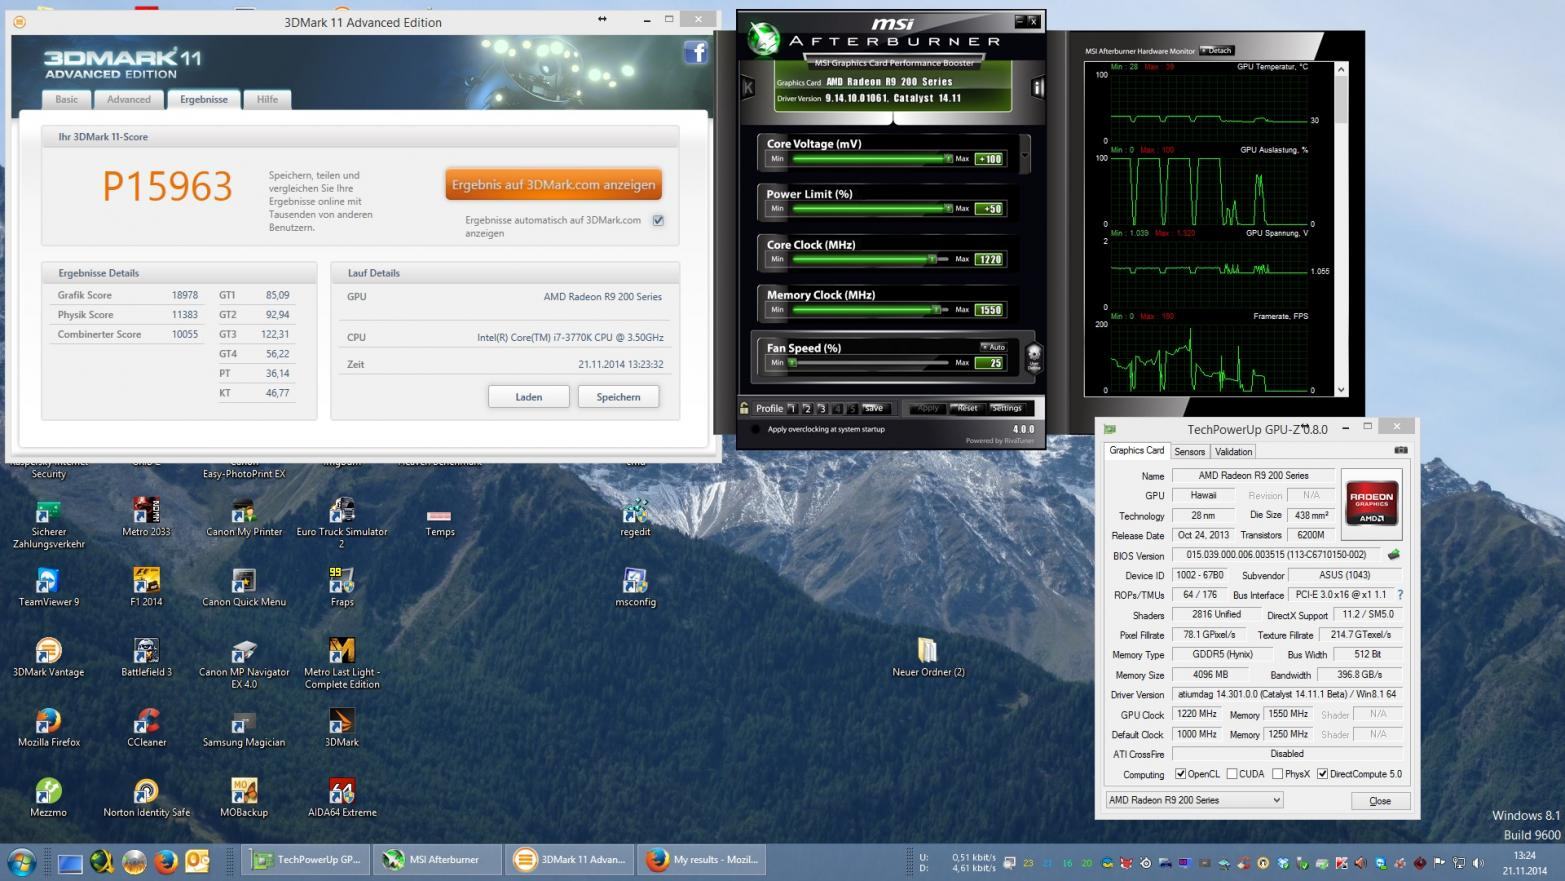Open Afterburner Settings button
Screen dimensions: 1565x881
coord(1006,408)
